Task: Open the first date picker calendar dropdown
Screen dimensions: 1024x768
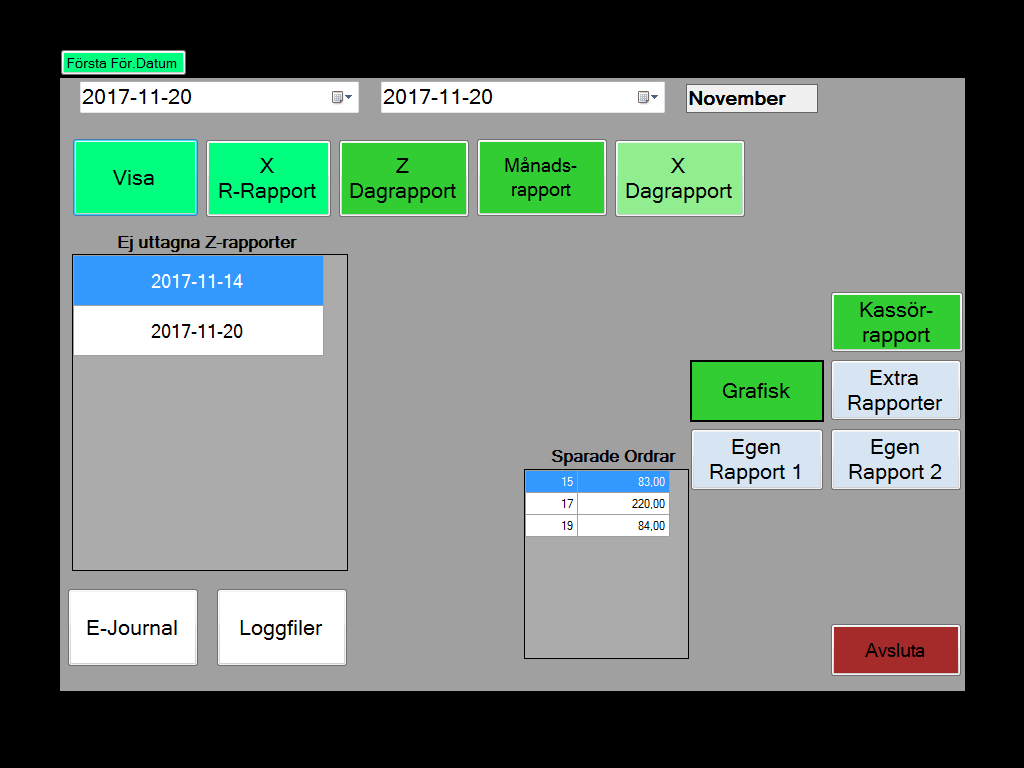Action: (342, 97)
